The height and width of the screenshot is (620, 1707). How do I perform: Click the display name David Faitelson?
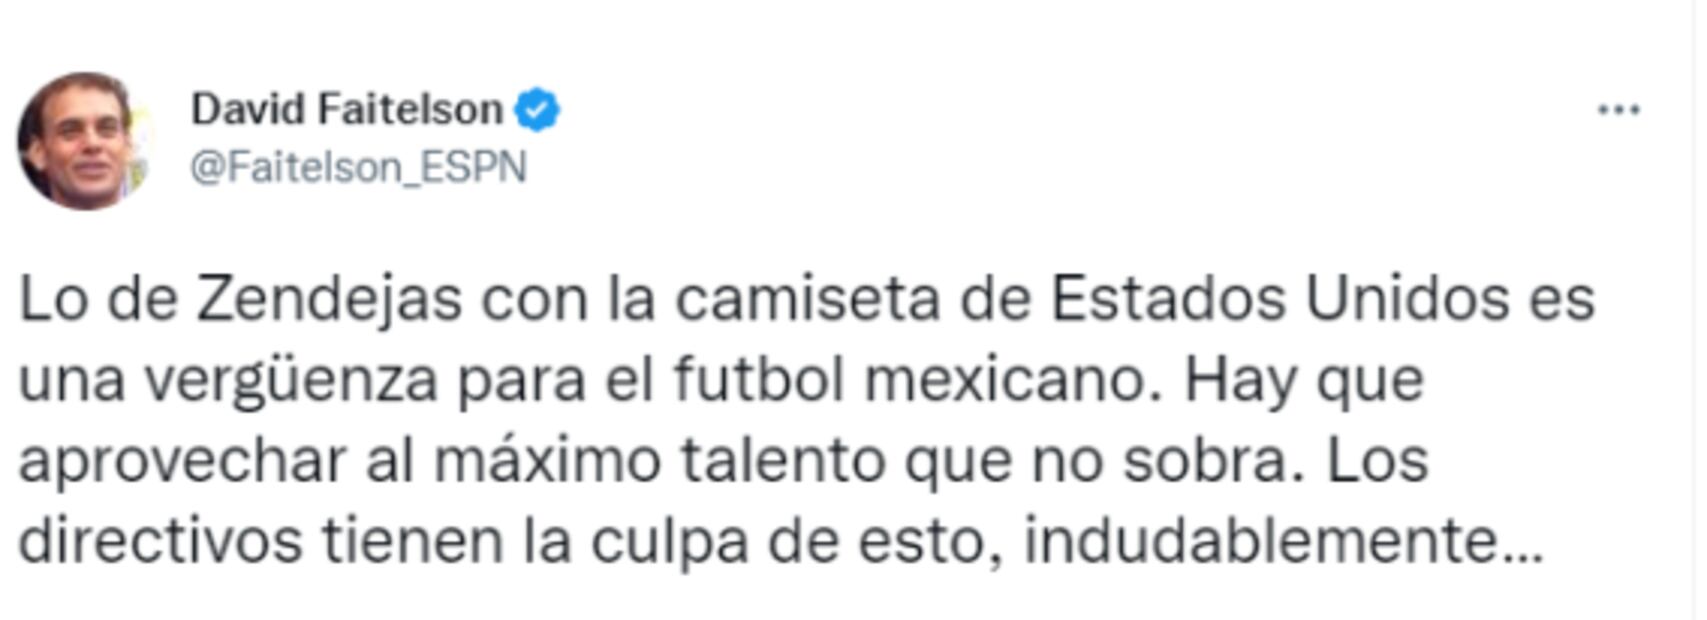[x=347, y=109]
